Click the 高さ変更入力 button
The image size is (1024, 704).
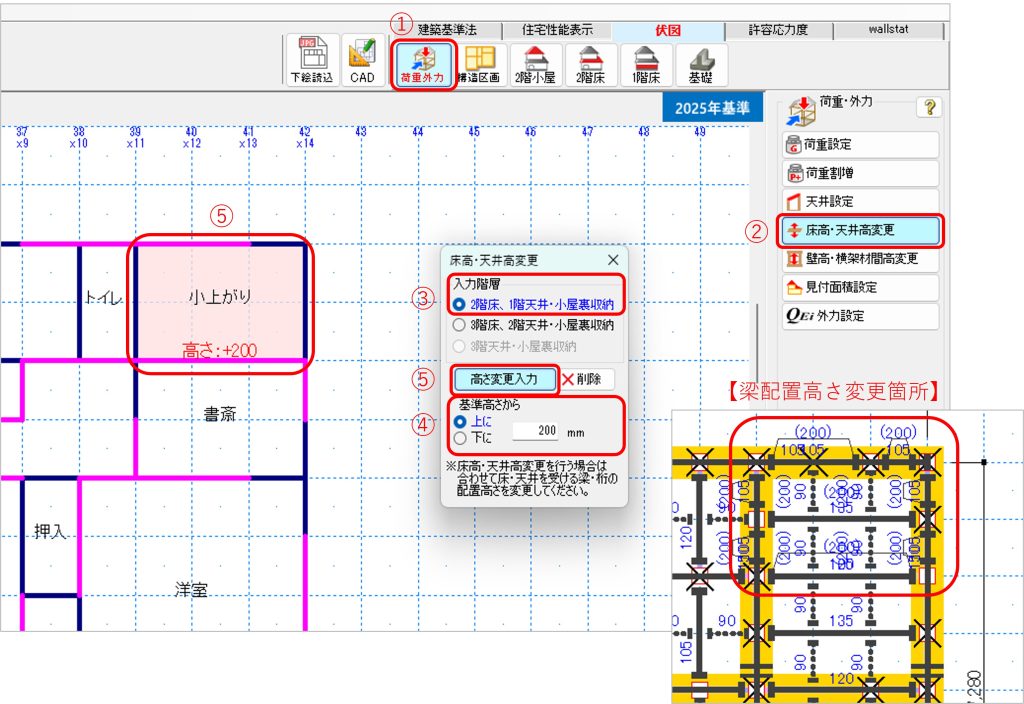tap(503, 379)
